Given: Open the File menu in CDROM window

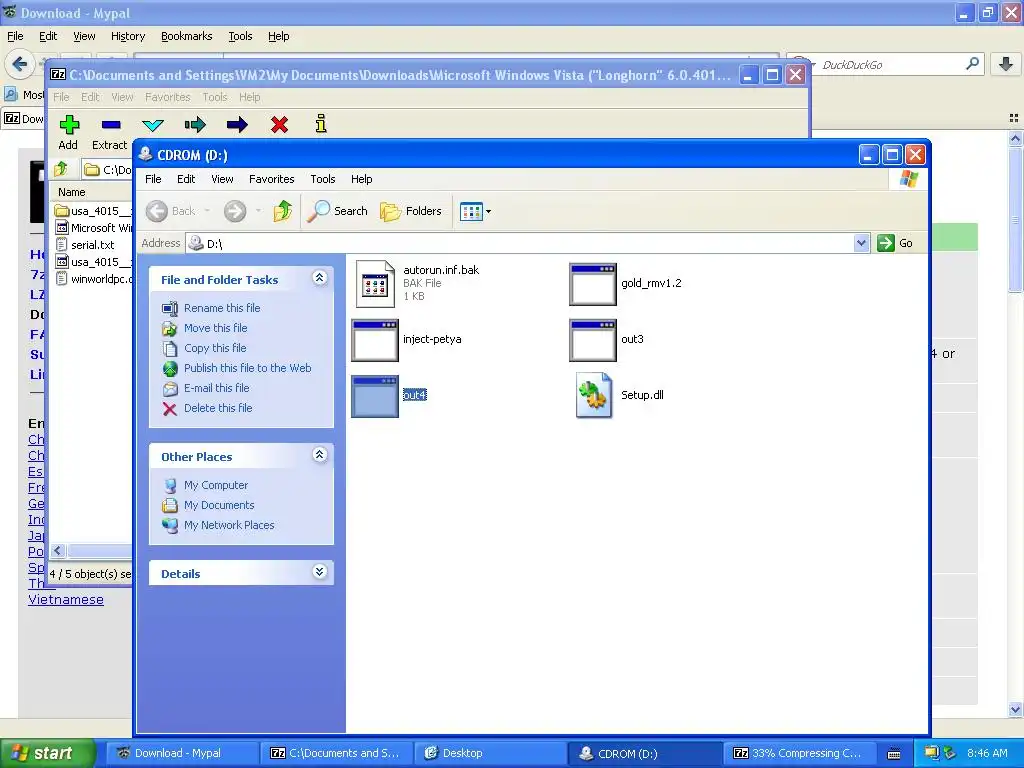Looking at the screenshot, I should (153, 179).
